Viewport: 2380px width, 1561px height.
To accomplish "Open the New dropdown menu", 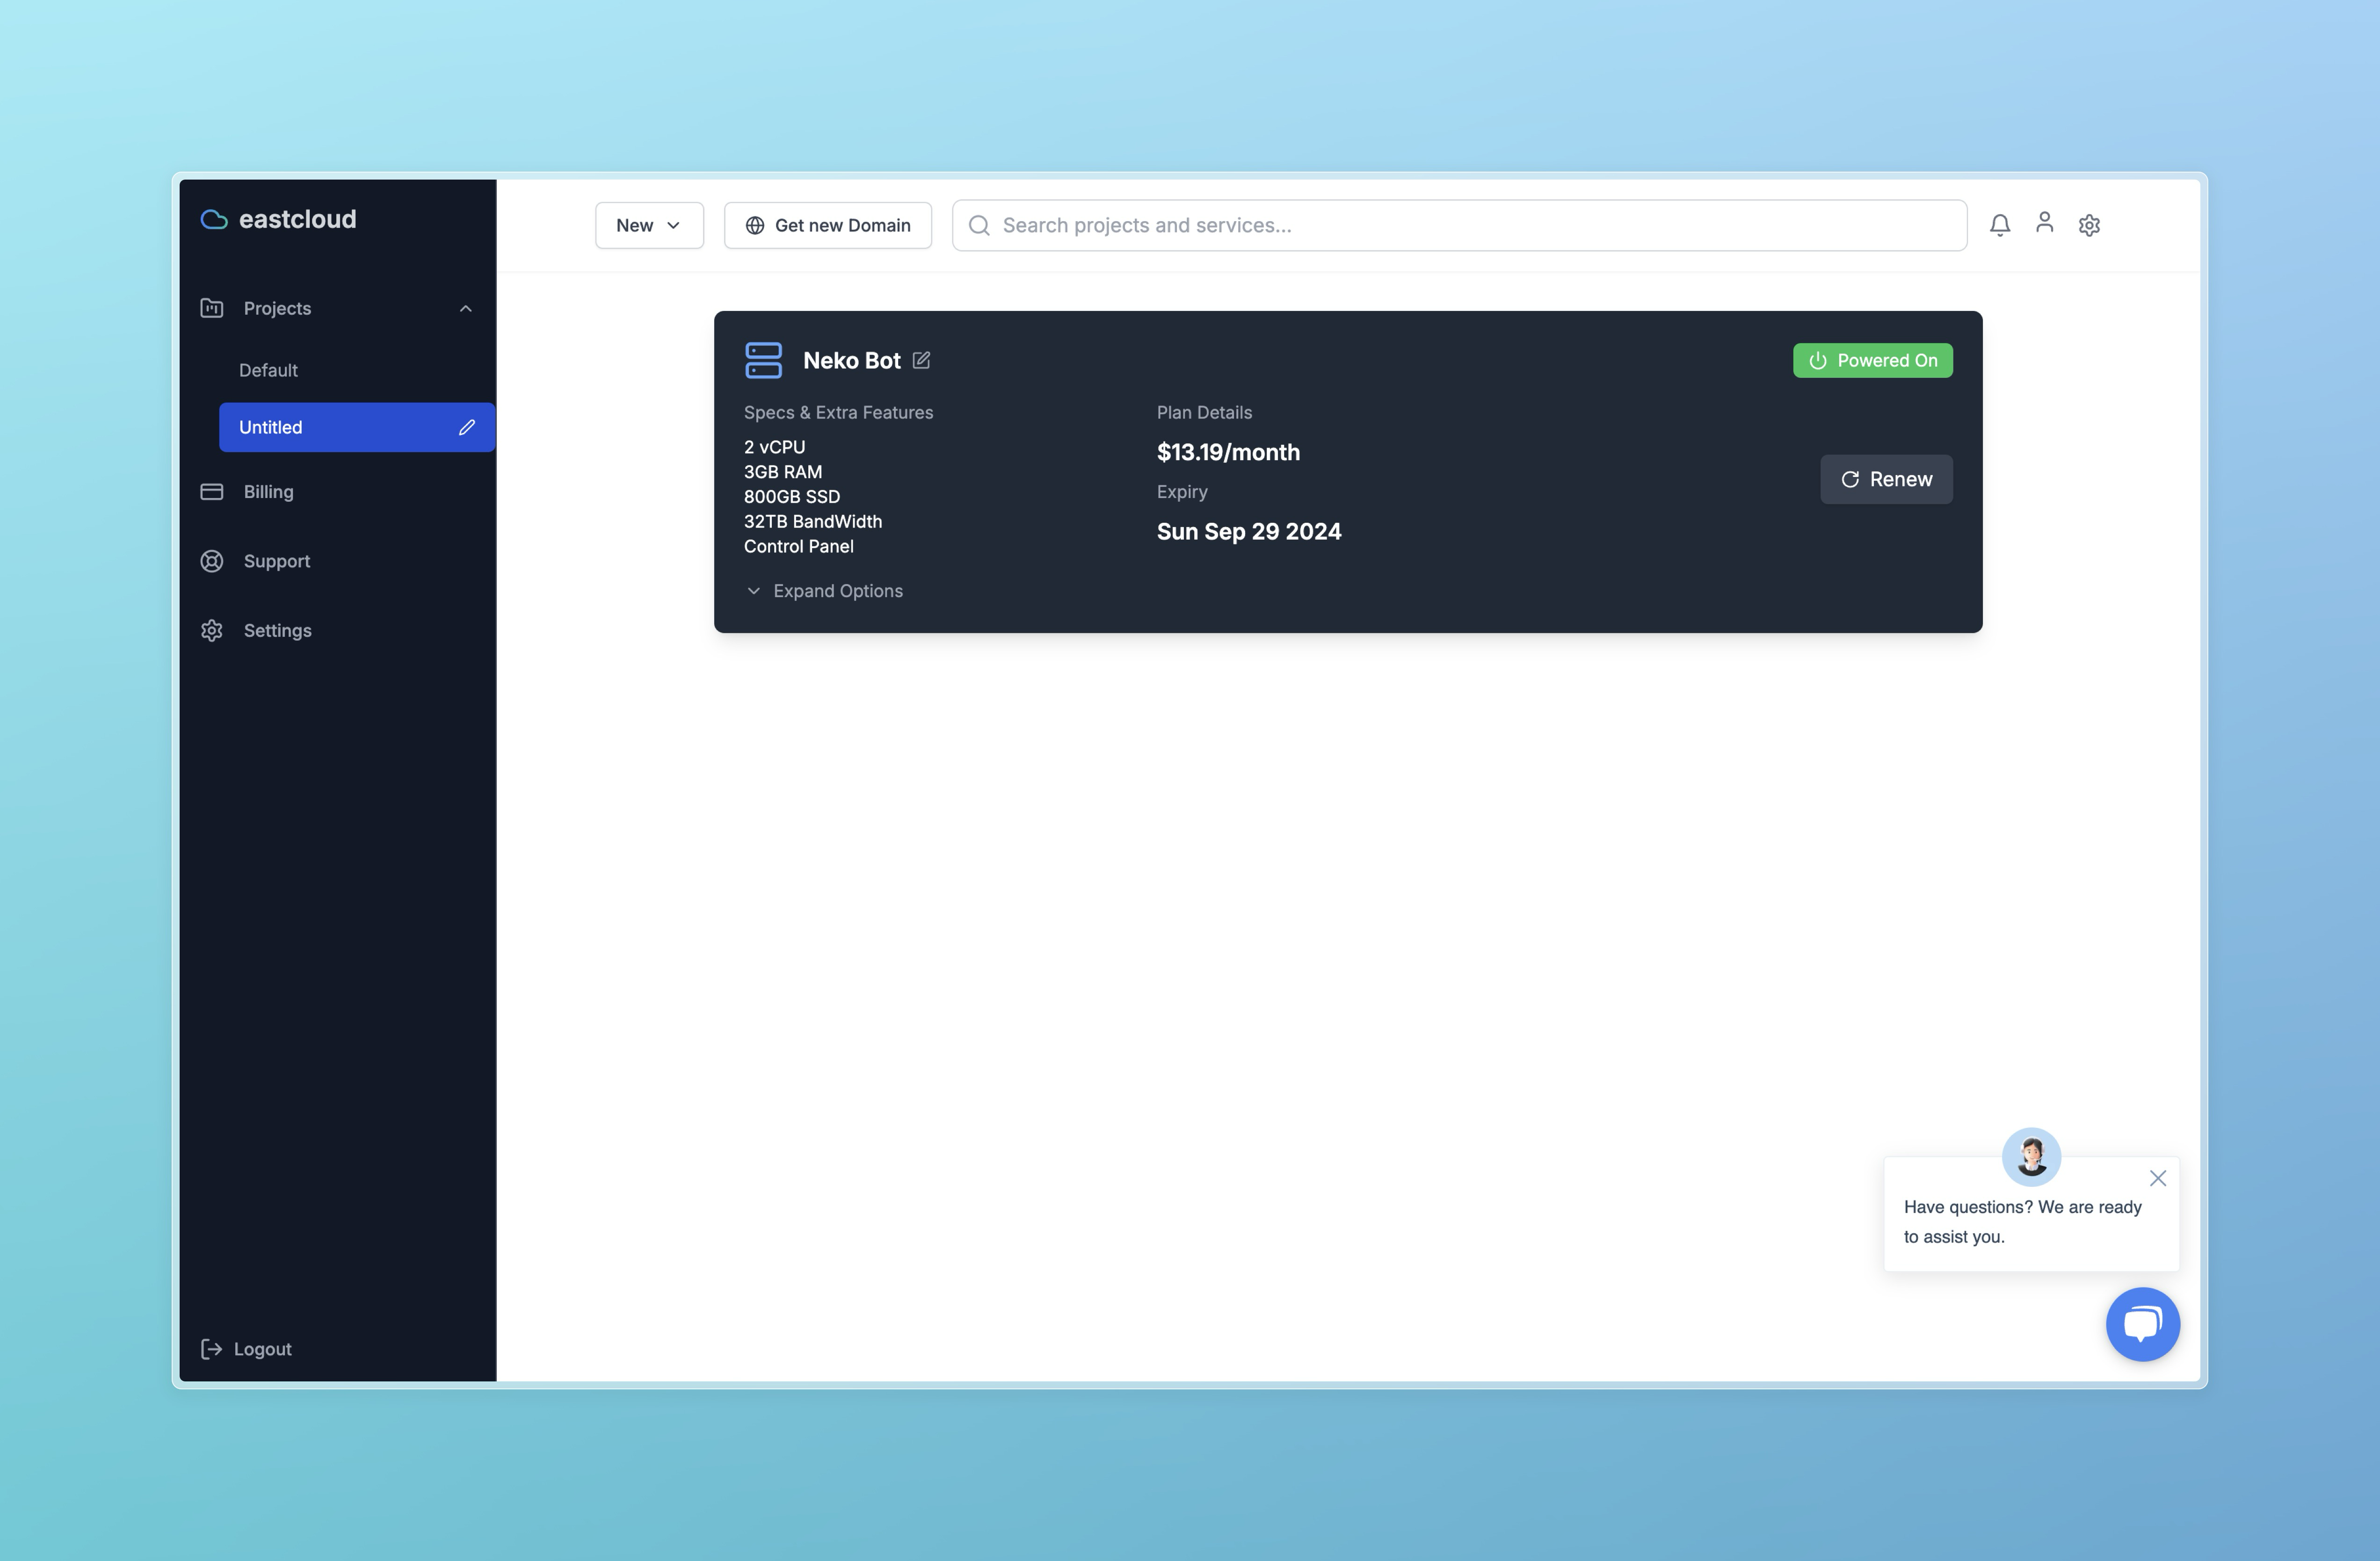I will 648,225.
